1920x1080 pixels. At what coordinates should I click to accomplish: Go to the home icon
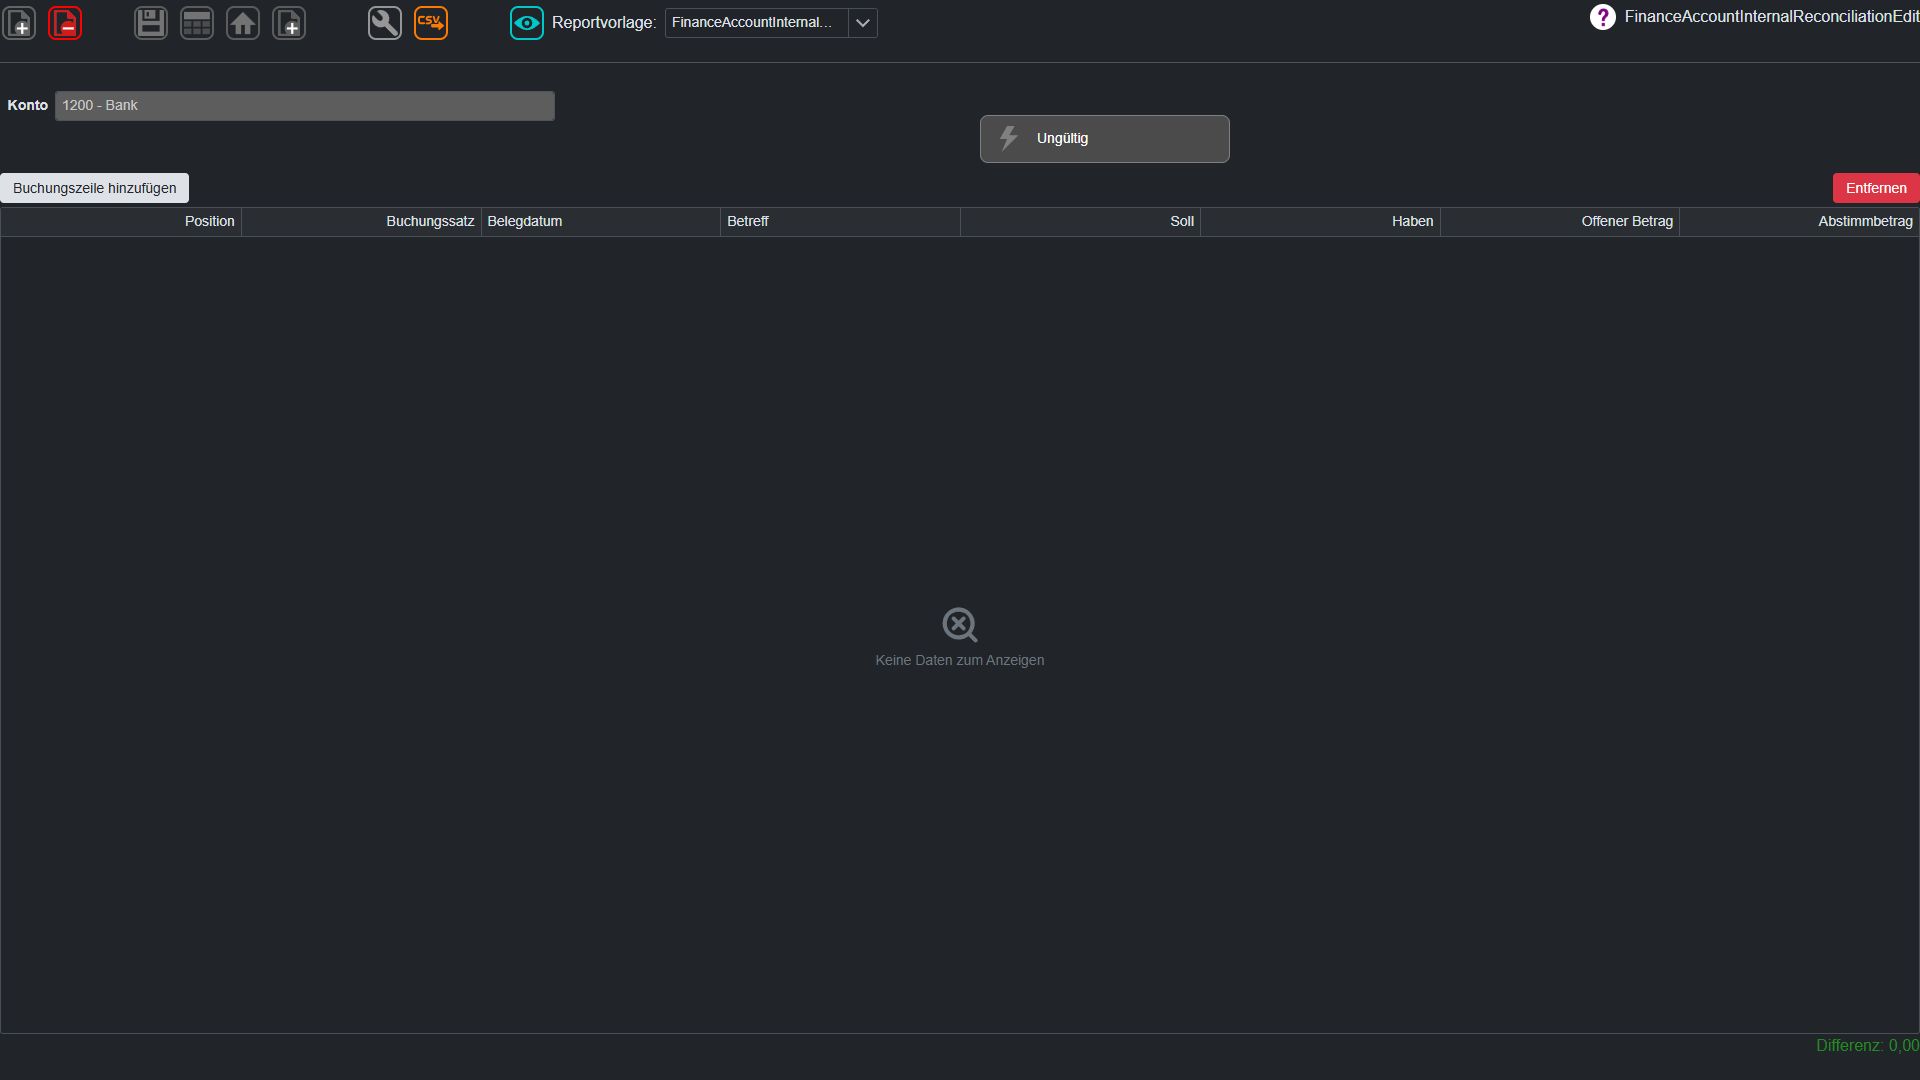click(243, 23)
